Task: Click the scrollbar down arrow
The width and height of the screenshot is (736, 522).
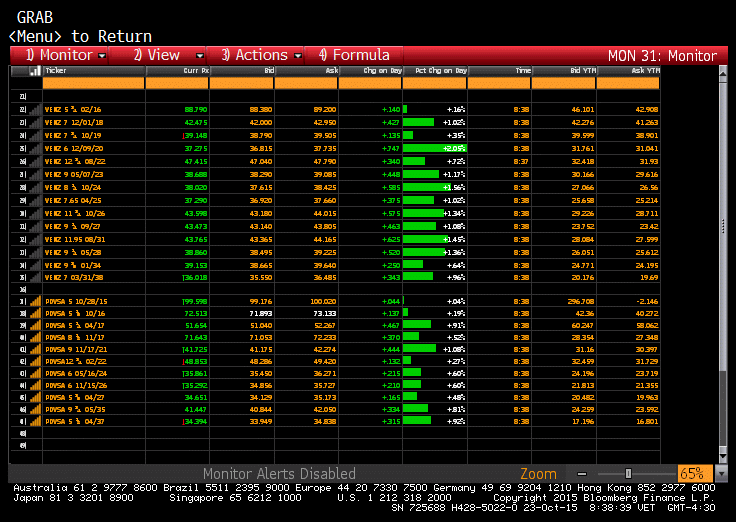Action: [x=723, y=456]
